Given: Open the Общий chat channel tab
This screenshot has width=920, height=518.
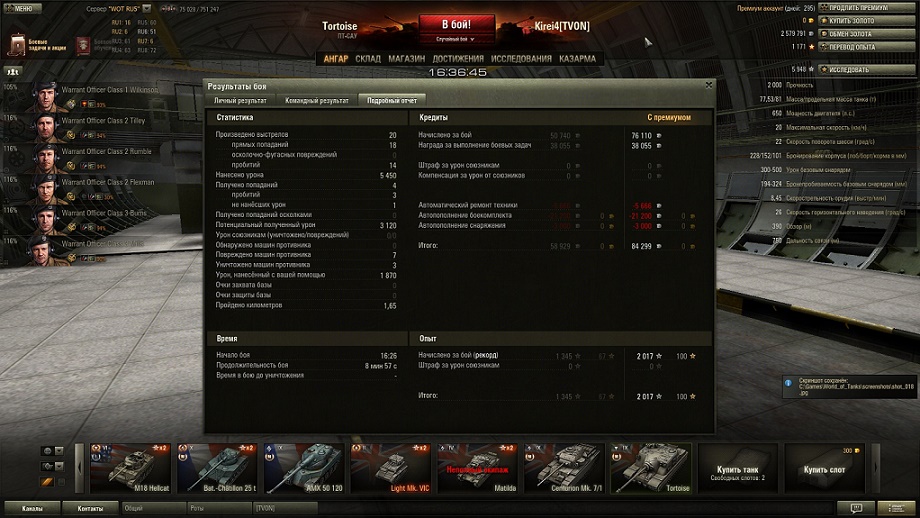Looking at the screenshot, I should click(x=154, y=508).
